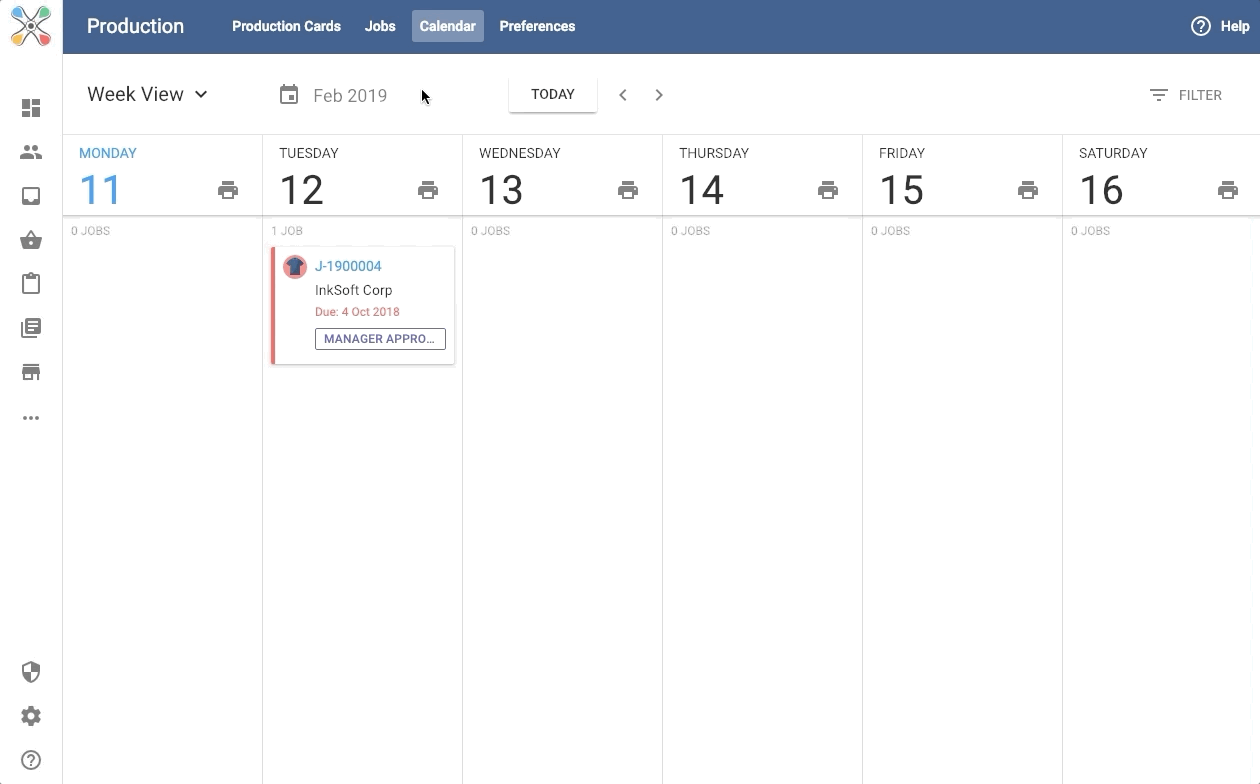Image resolution: width=1260 pixels, height=784 pixels.
Task: Click the ellipsis for more sidebar options
Action: click(x=31, y=418)
